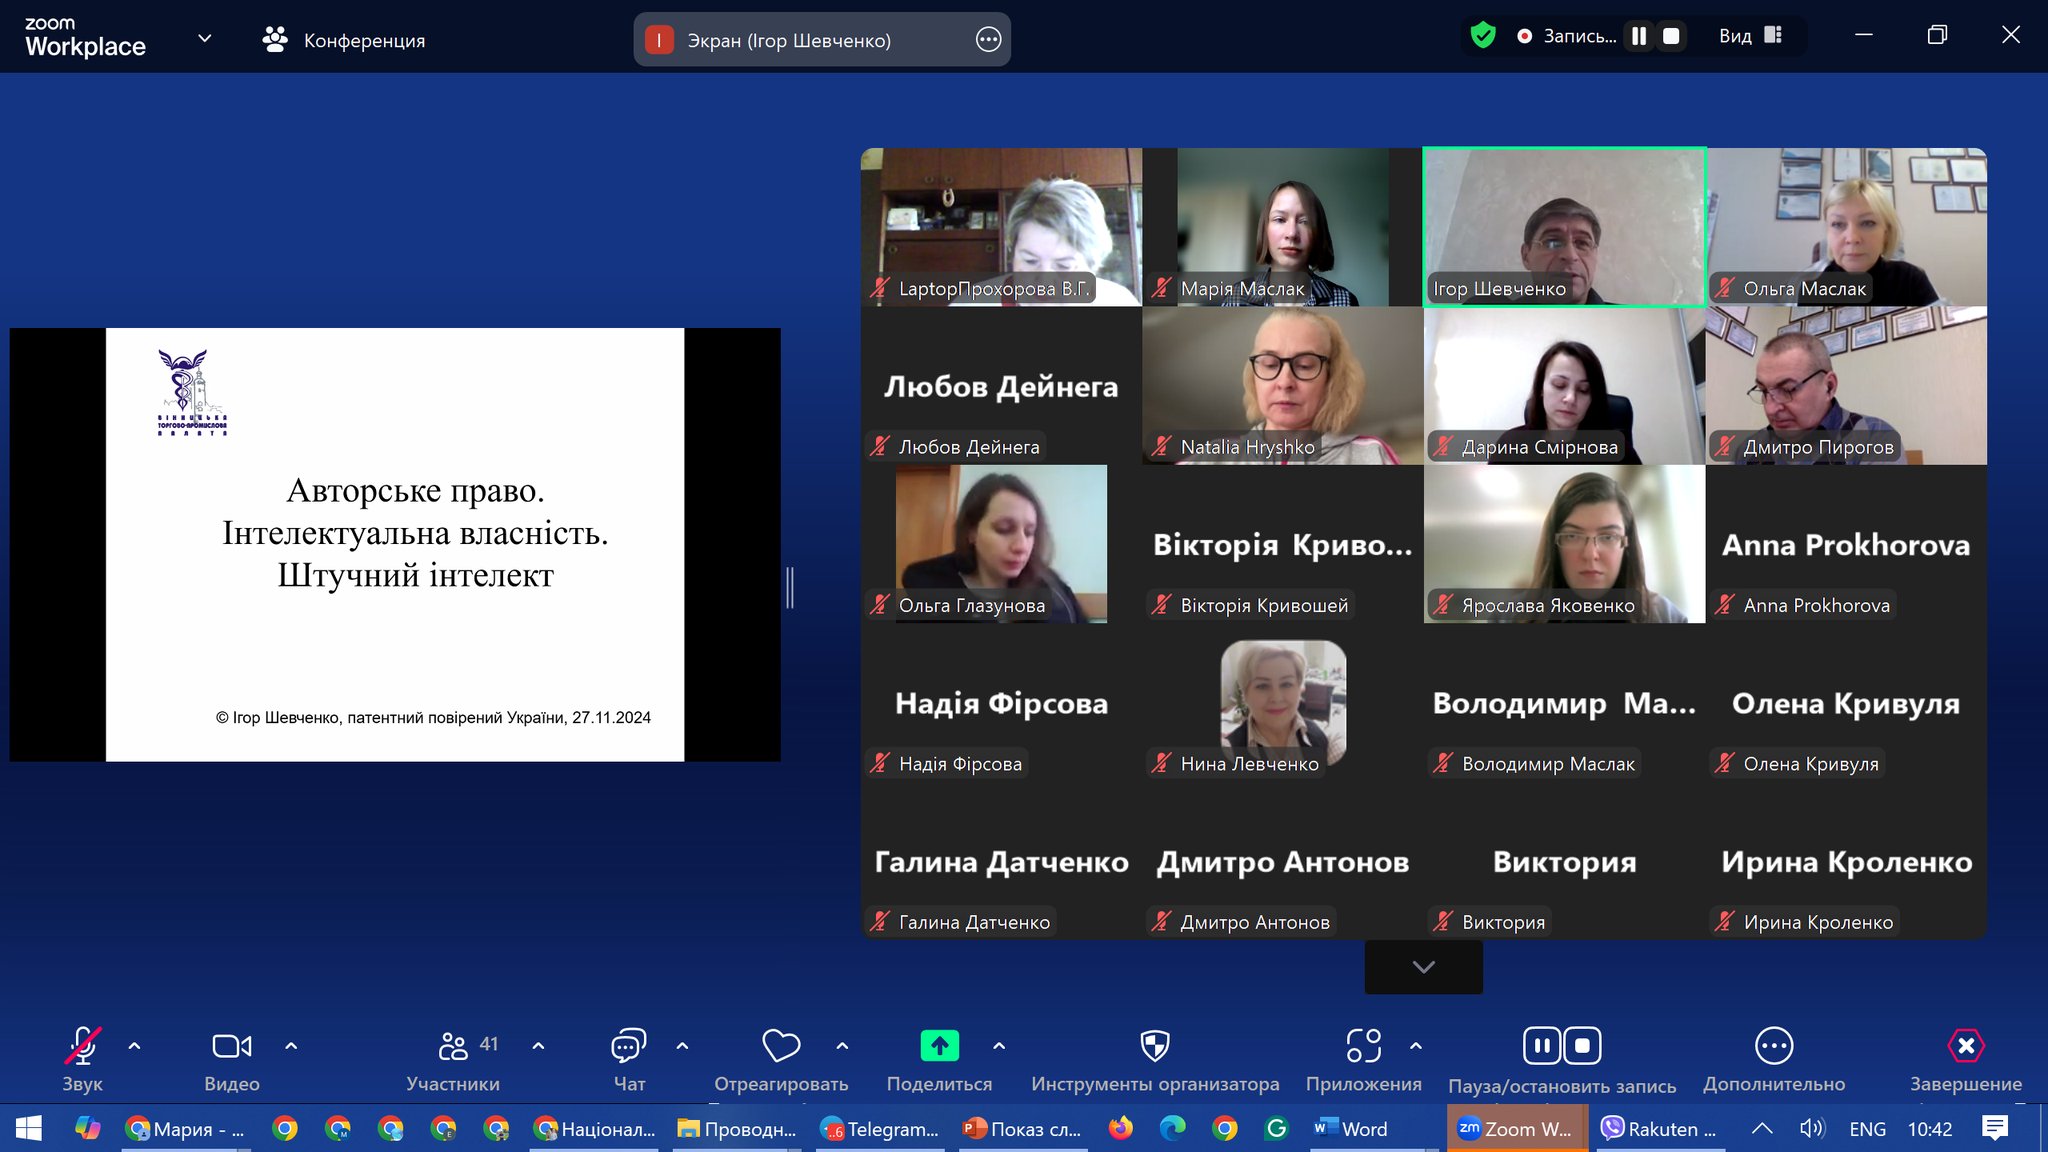Image resolution: width=2048 pixels, height=1152 pixels.
Task: Click the green Поделиться share icon
Action: pyautogui.click(x=938, y=1046)
